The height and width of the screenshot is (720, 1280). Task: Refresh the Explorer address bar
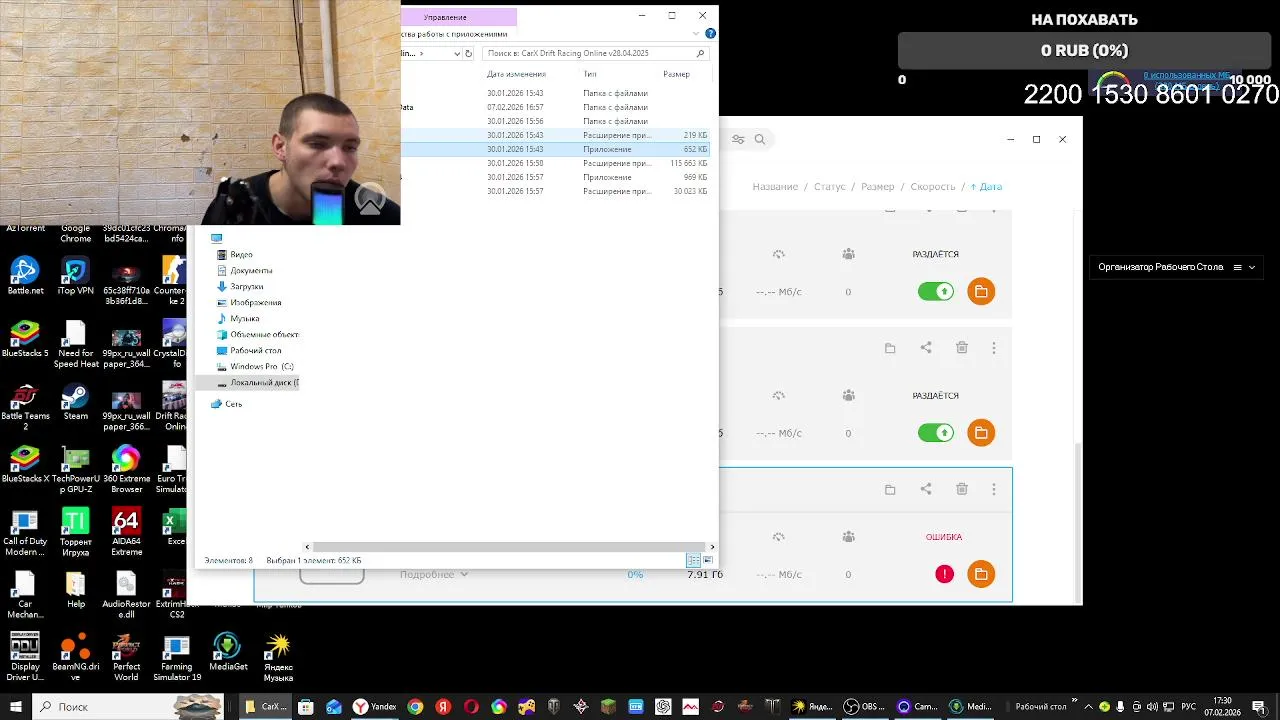[469, 53]
